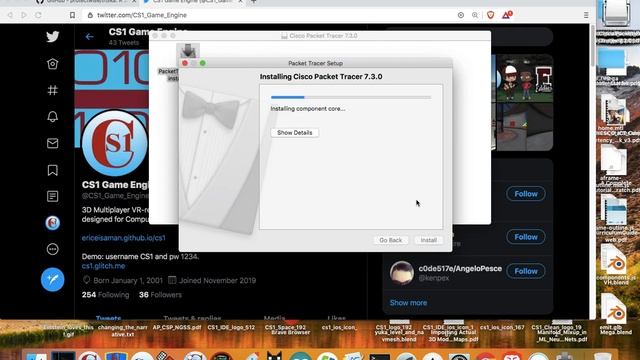Open the cs1.glitch.me link
This screenshot has width=640, height=360.
pyautogui.click(x=103, y=266)
